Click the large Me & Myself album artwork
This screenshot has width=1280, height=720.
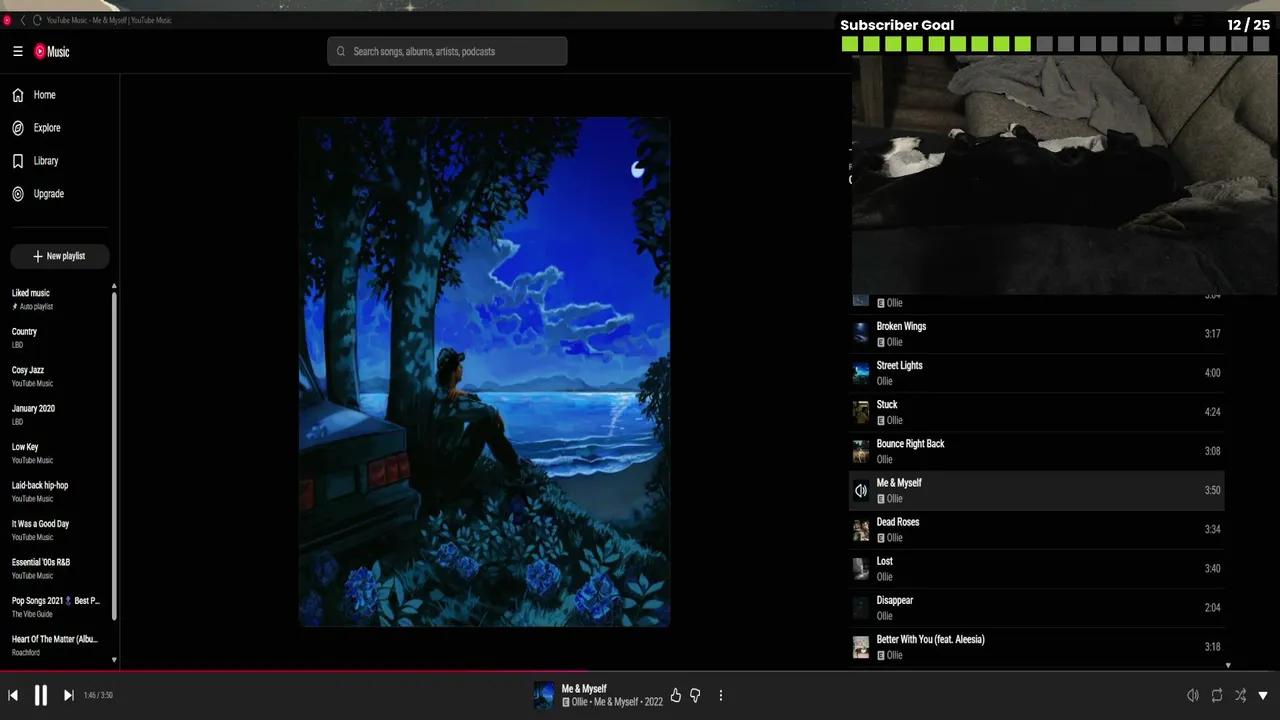point(484,372)
